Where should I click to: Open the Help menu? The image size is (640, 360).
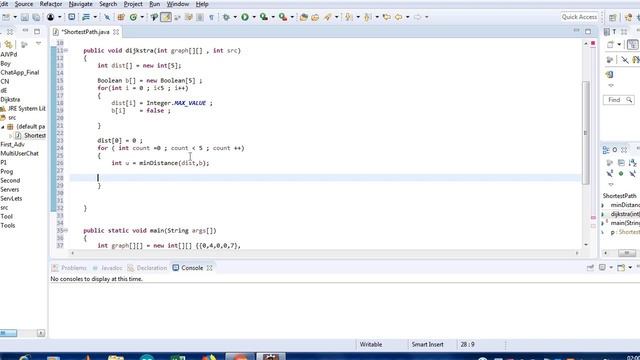[202, 4]
